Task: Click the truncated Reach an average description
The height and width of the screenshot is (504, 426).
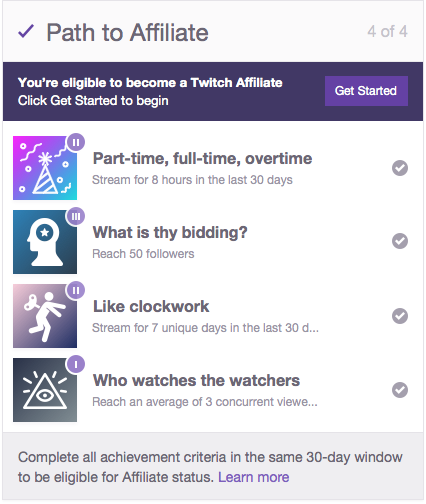Action: [x=205, y=402]
